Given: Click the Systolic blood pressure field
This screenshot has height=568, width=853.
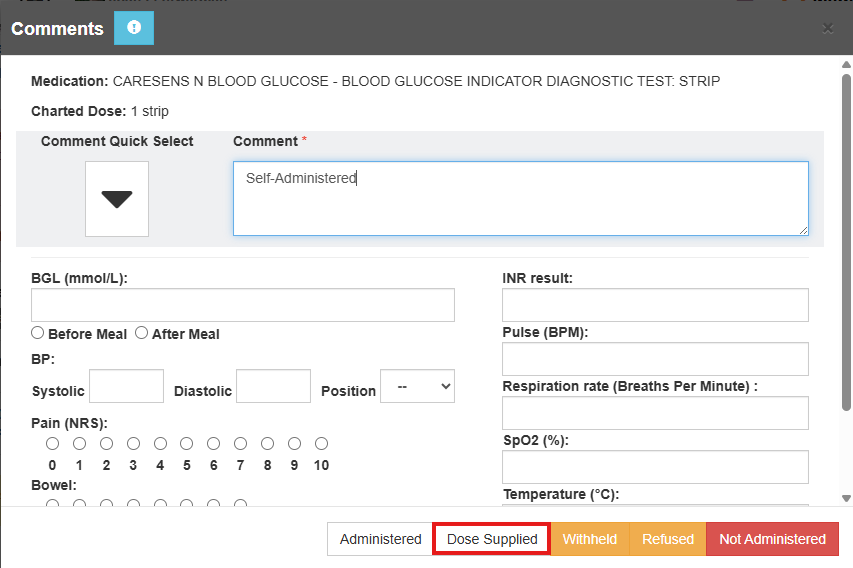Looking at the screenshot, I should coord(127,387).
